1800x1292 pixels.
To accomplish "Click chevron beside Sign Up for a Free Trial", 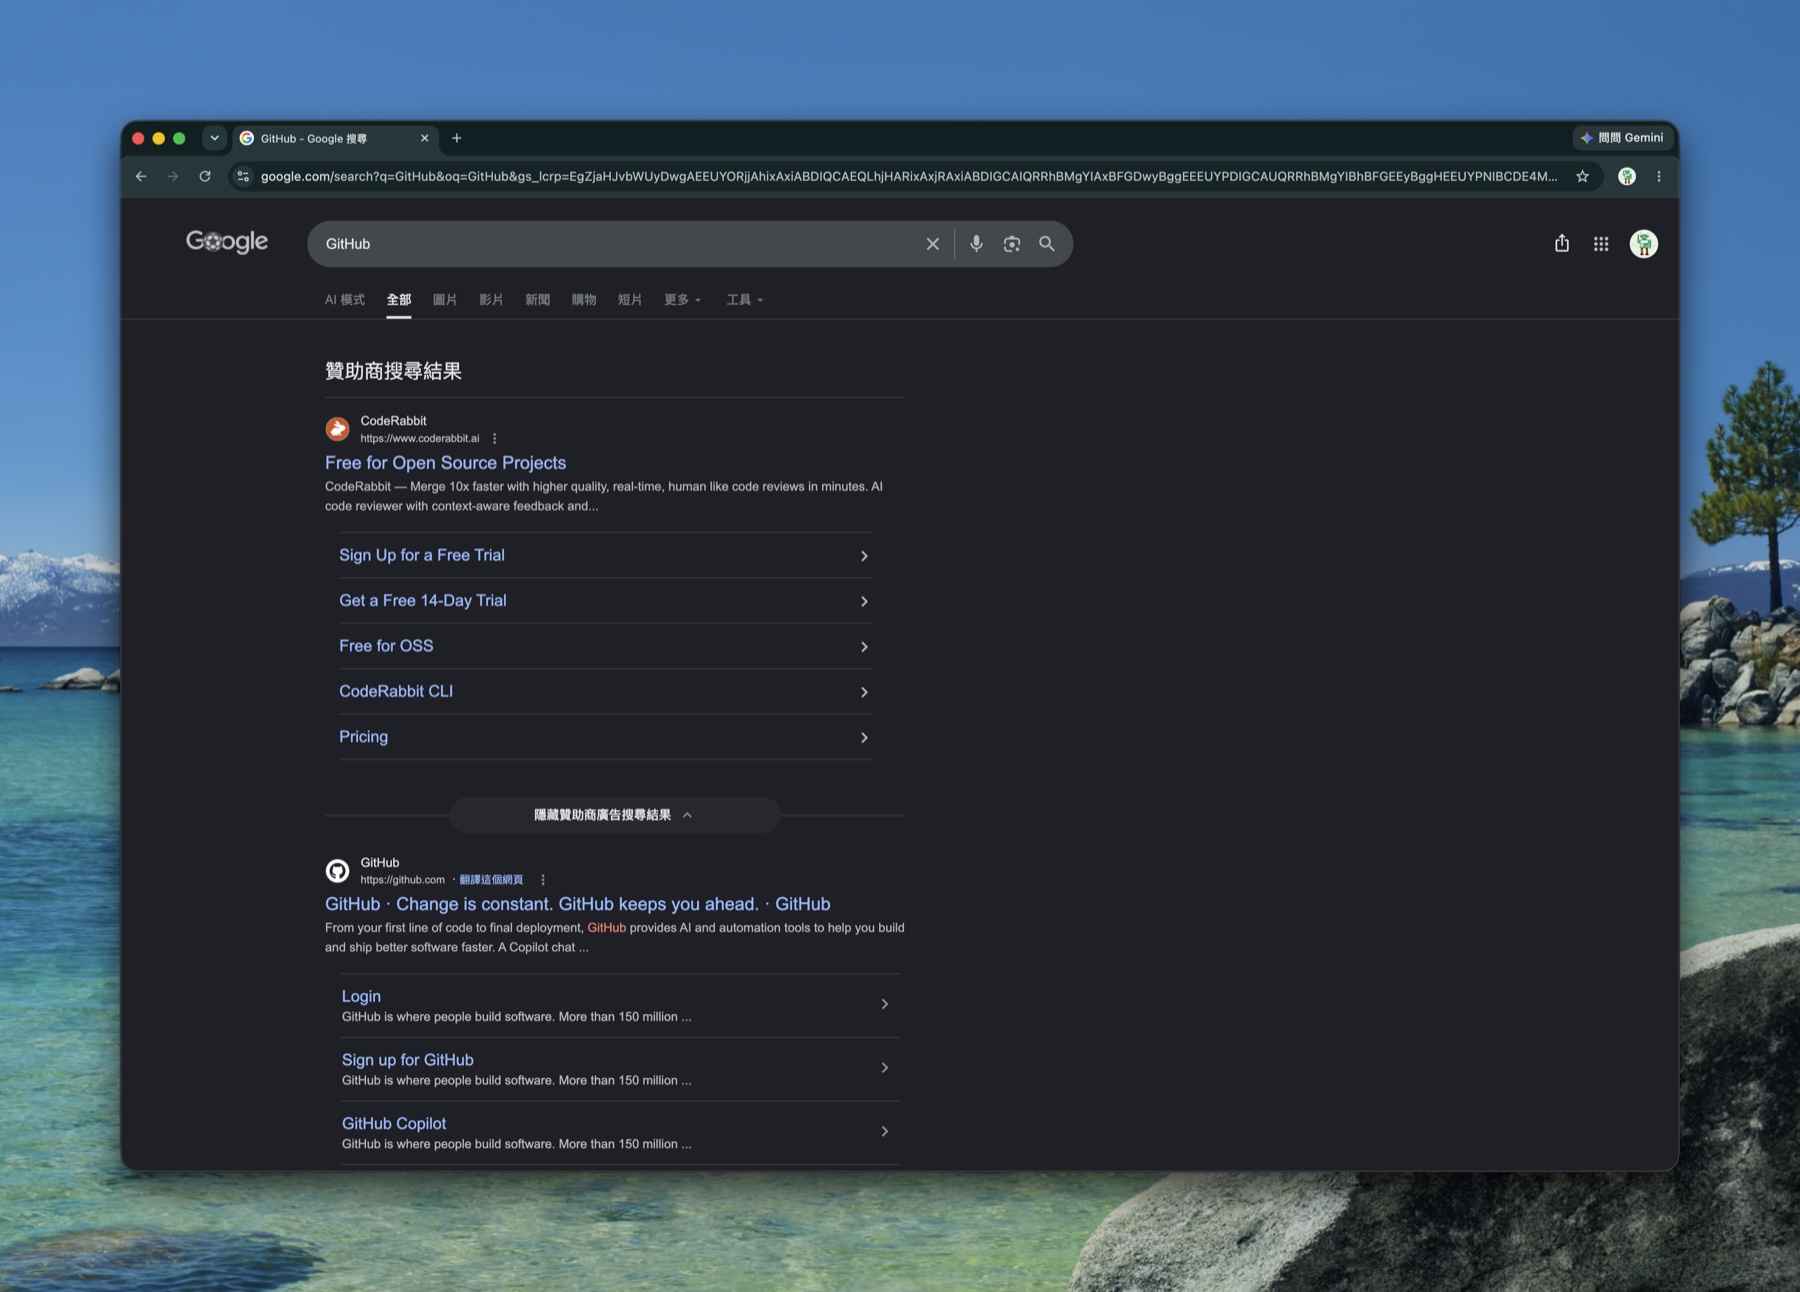I will [x=864, y=556].
